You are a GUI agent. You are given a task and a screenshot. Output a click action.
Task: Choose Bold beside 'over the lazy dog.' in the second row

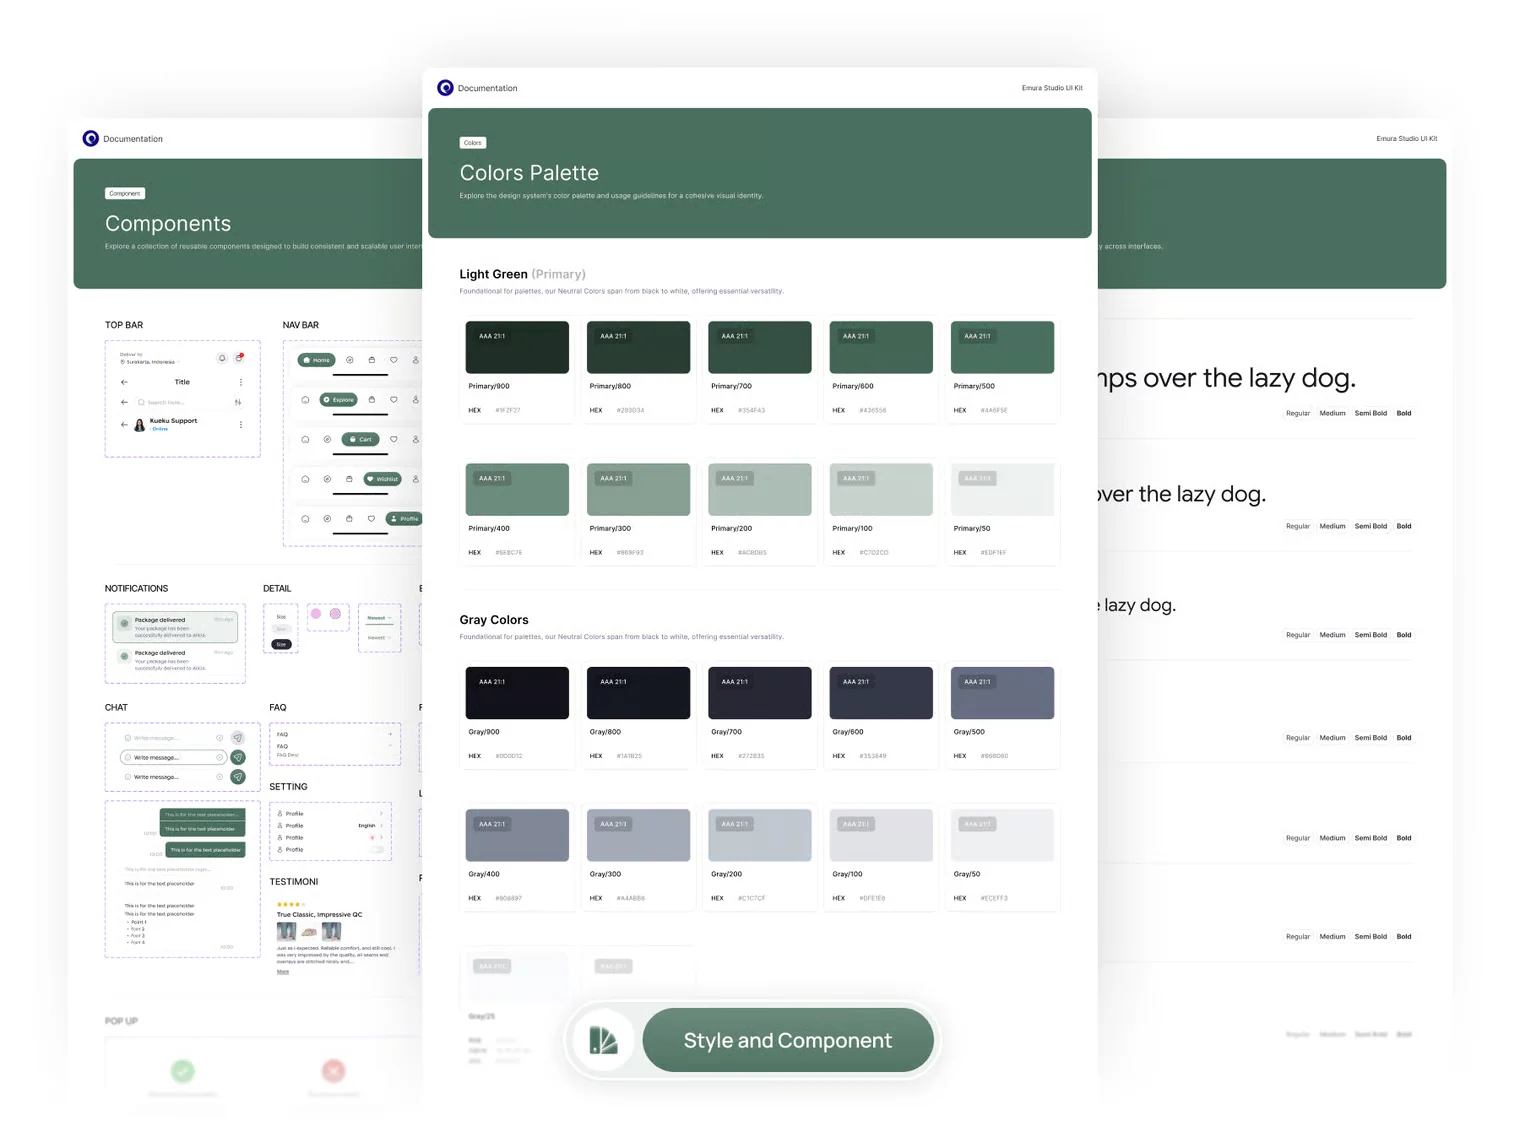point(1404,526)
